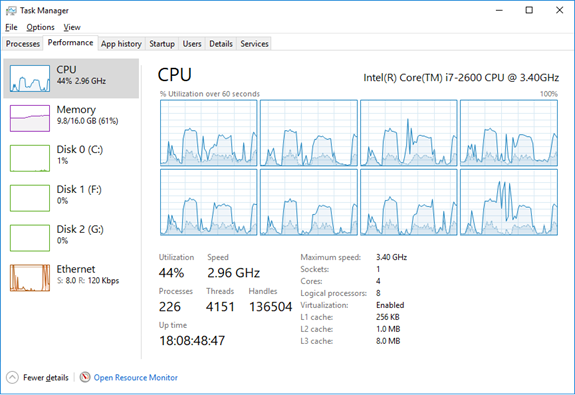Click the Task Manager title bar icon
The image size is (575, 395).
[x=11, y=11]
